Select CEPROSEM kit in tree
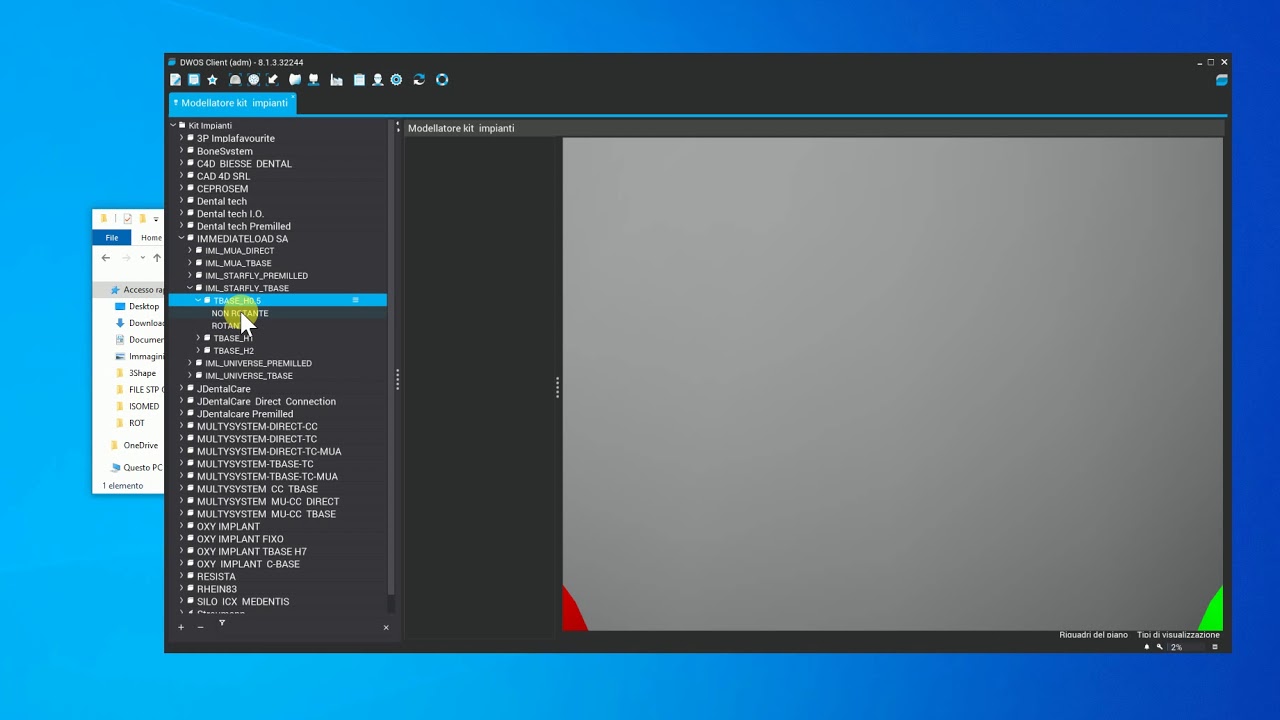The height and width of the screenshot is (720, 1280). (222, 188)
